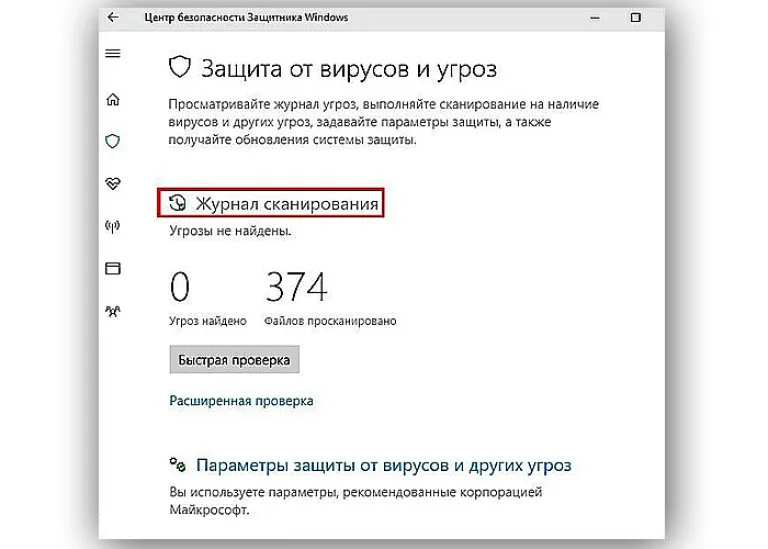The width and height of the screenshot is (768, 549).
Task: Minimize the Defender Security Center window
Action: coord(595,18)
